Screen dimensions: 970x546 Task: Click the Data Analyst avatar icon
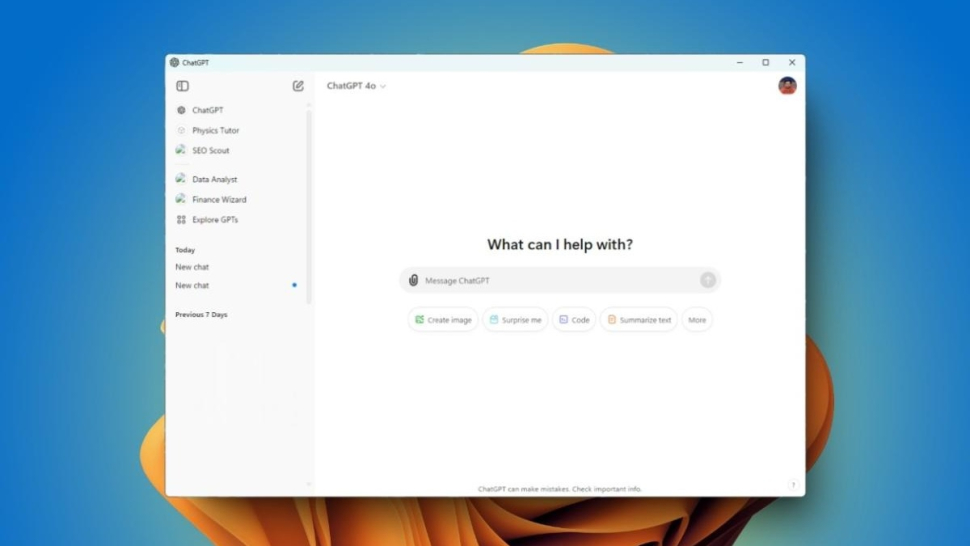(181, 179)
